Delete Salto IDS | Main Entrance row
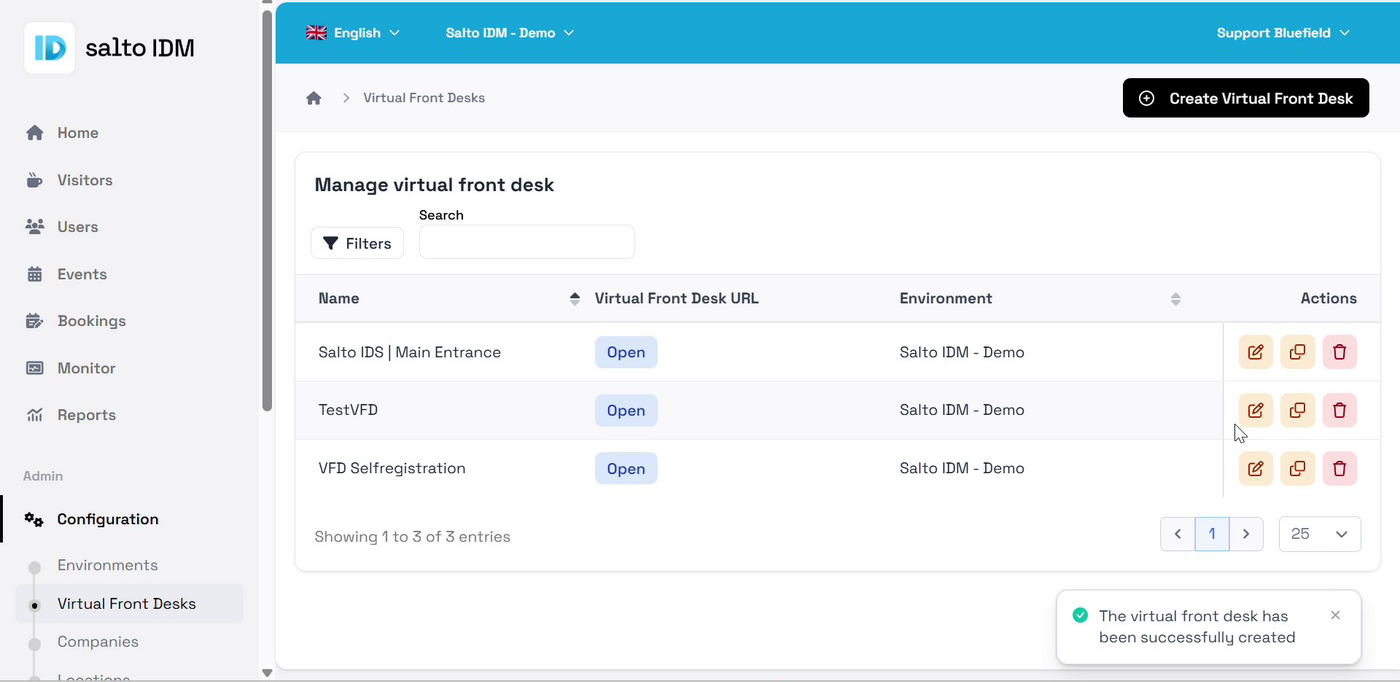The image size is (1400, 682). point(1340,352)
